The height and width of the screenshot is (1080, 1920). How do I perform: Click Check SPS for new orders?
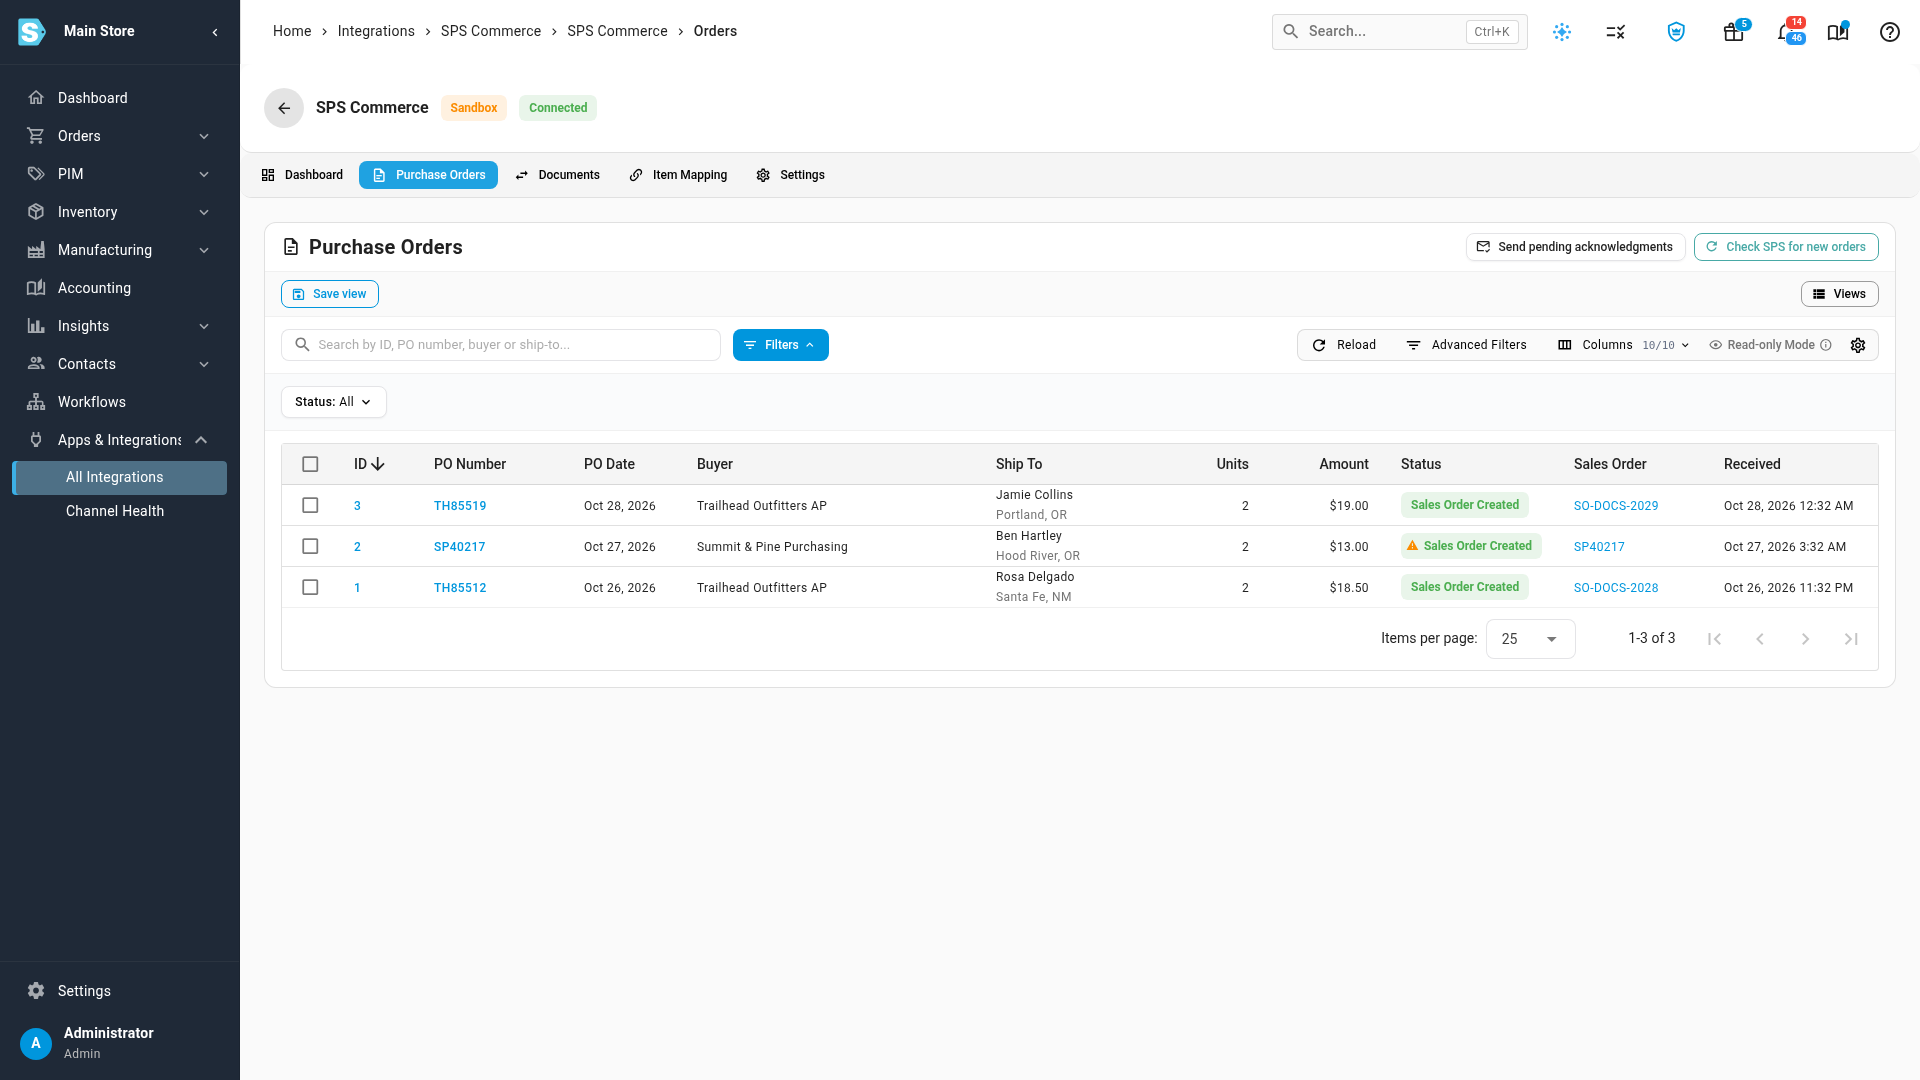pyautogui.click(x=1786, y=247)
